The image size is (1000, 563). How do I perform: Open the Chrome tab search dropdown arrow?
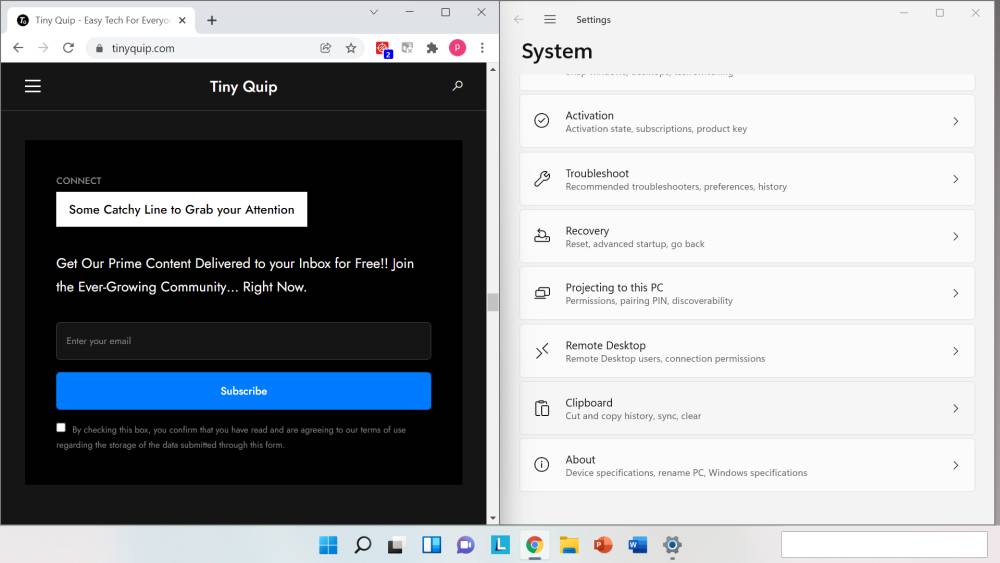(374, 12)
